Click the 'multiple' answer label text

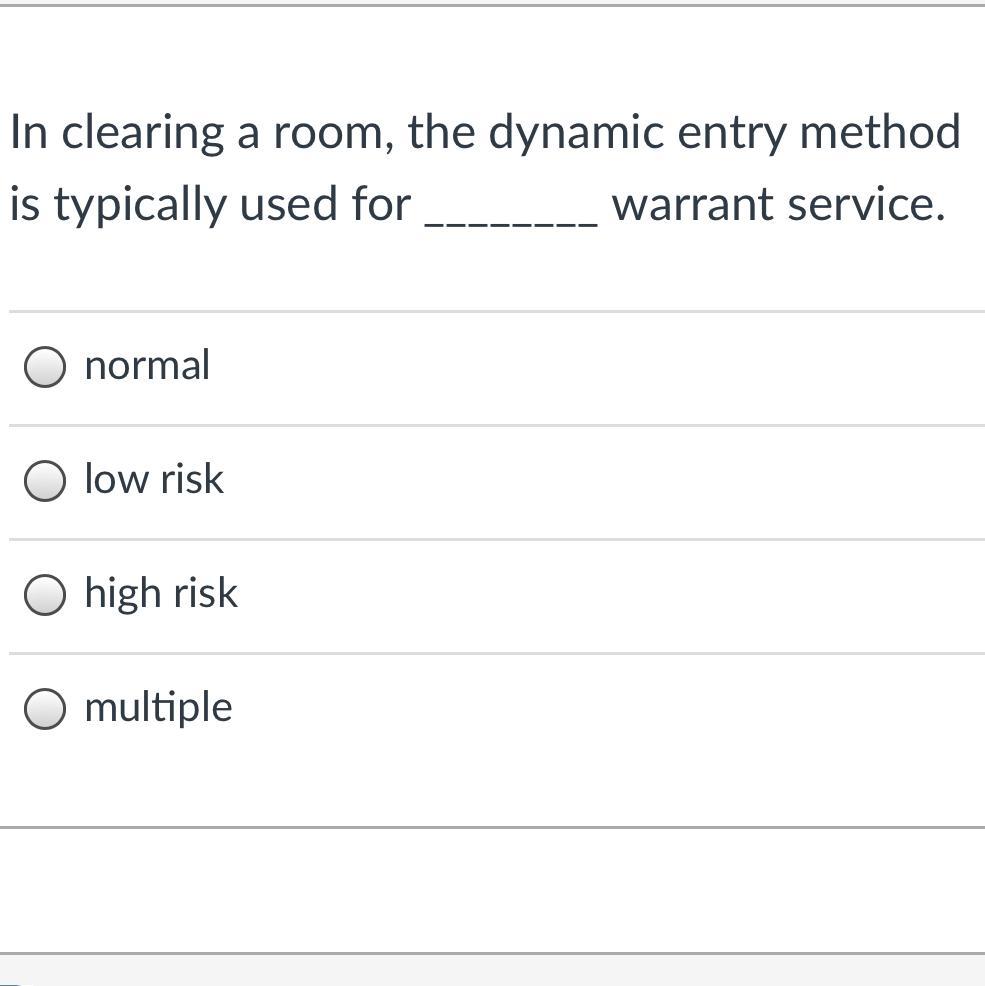(158, 707)
